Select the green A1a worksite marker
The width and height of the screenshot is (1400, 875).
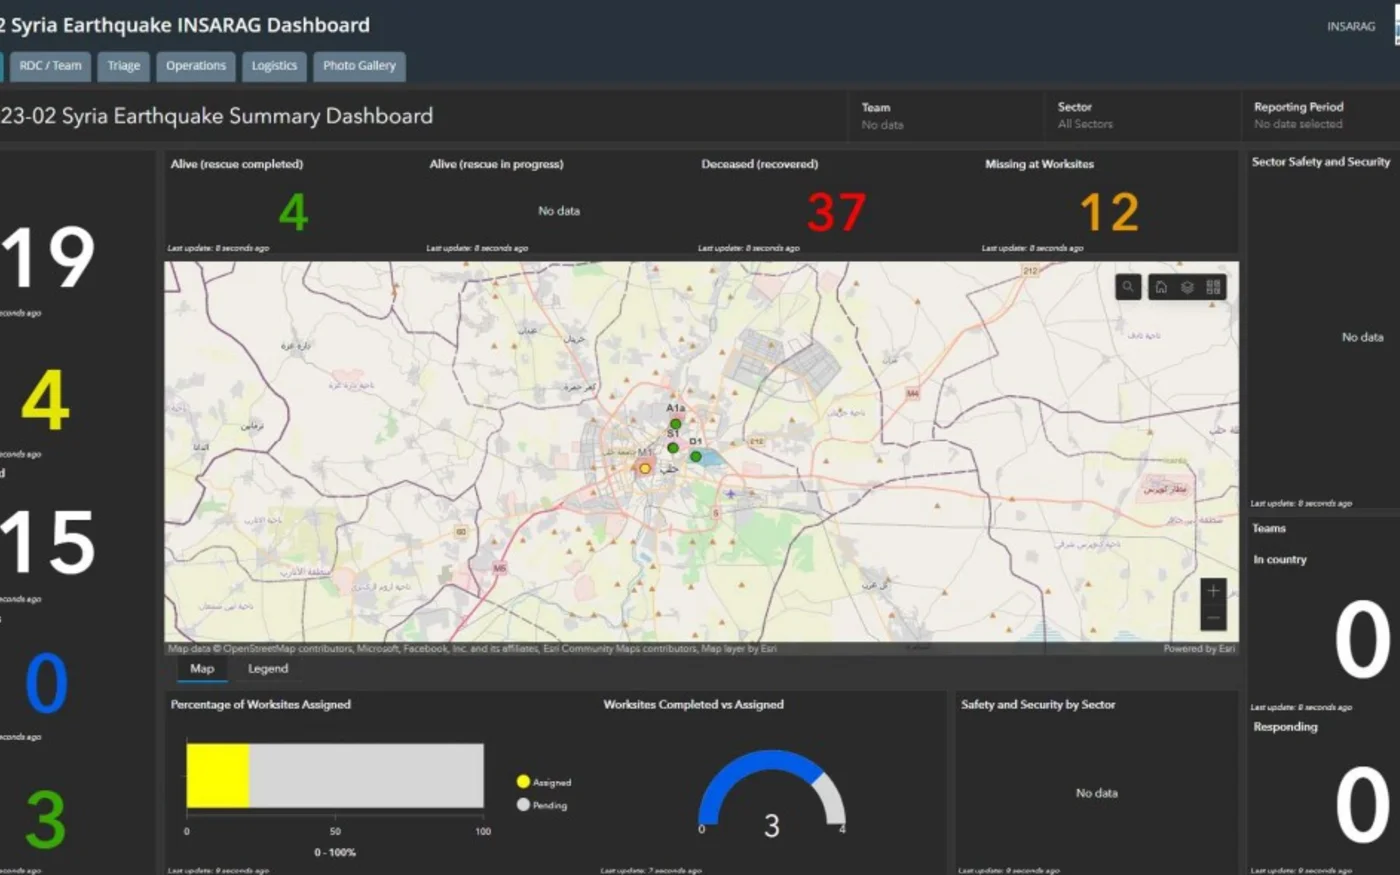coord(675,422)
